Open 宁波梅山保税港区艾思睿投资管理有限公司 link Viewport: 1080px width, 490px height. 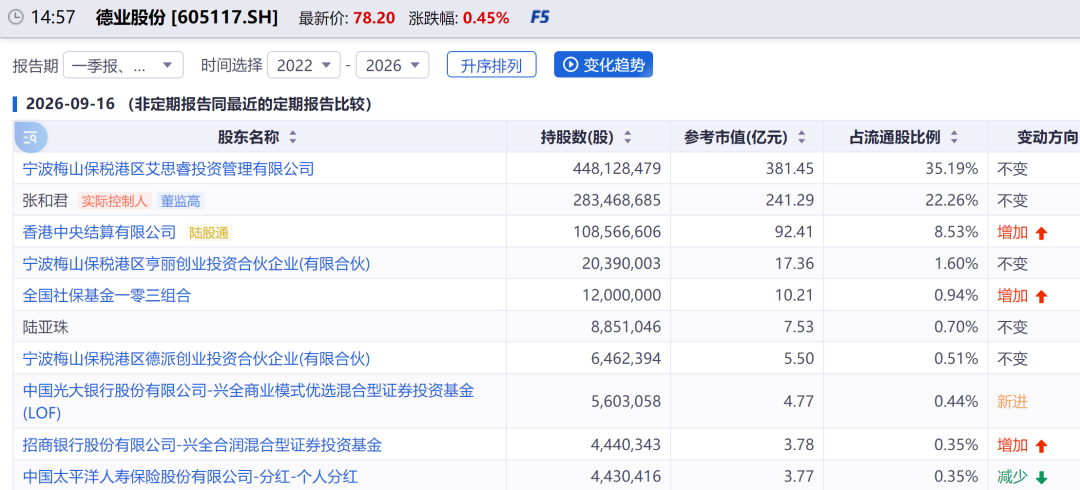[x=169, y=168]
